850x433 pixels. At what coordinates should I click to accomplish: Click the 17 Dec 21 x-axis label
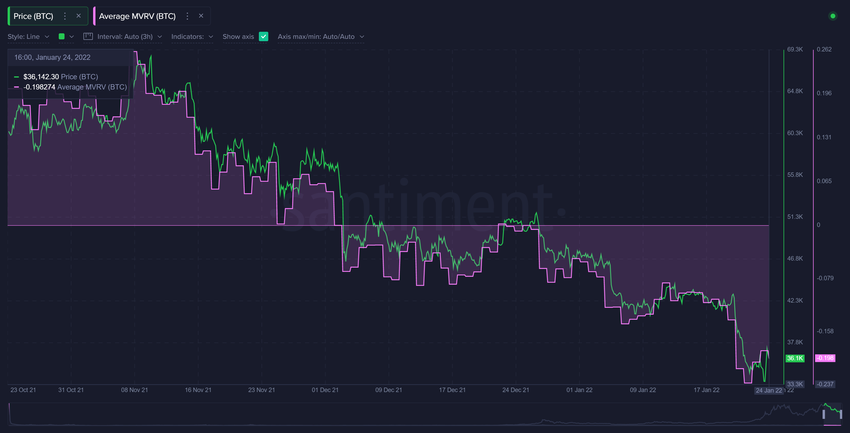(452, 390)
